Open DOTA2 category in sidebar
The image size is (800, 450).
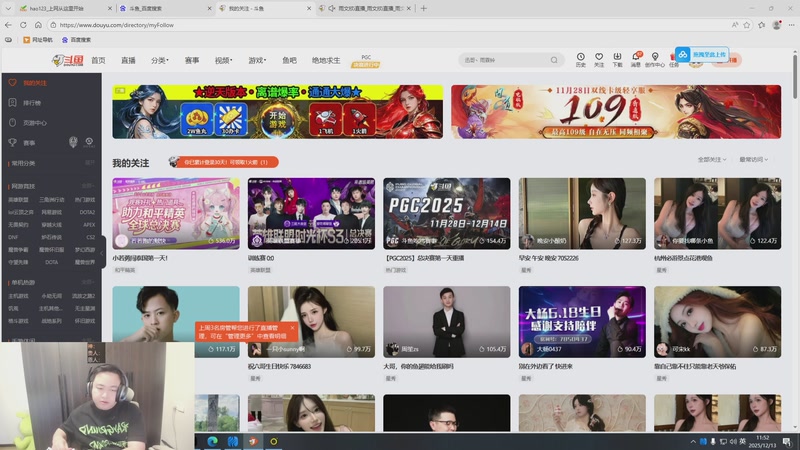[x=87, y=212]
